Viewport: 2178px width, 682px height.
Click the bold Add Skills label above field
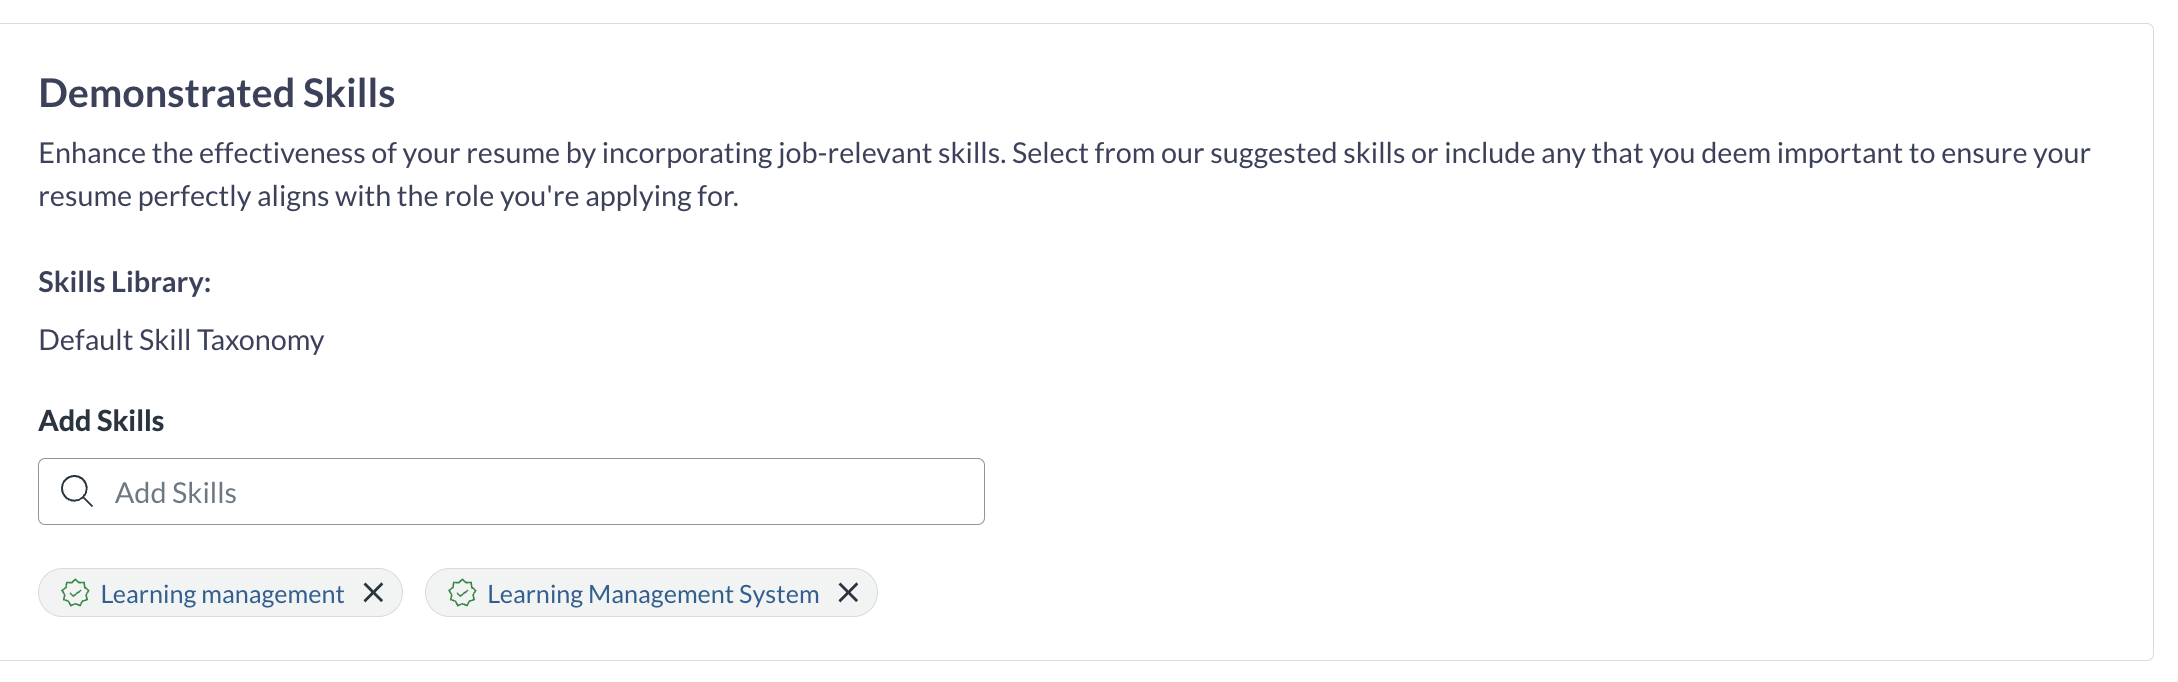point(101,421)
